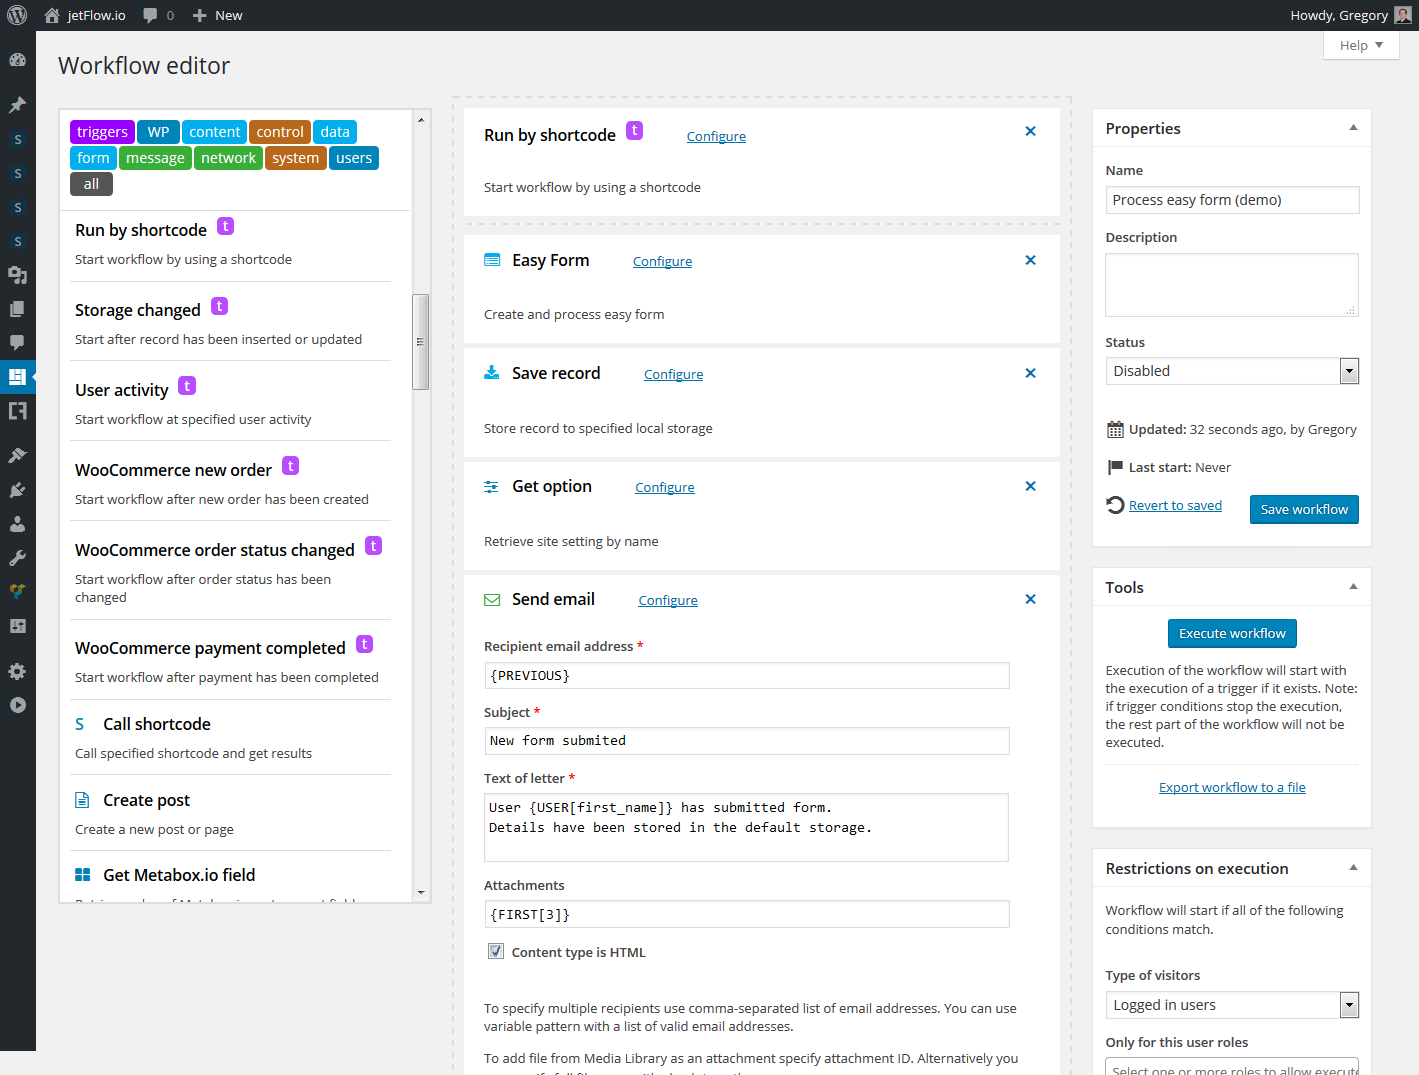The image size is (1419, 1075).
Task: Toggle the Content type is HTML checkbox
Action: (496, 952)
